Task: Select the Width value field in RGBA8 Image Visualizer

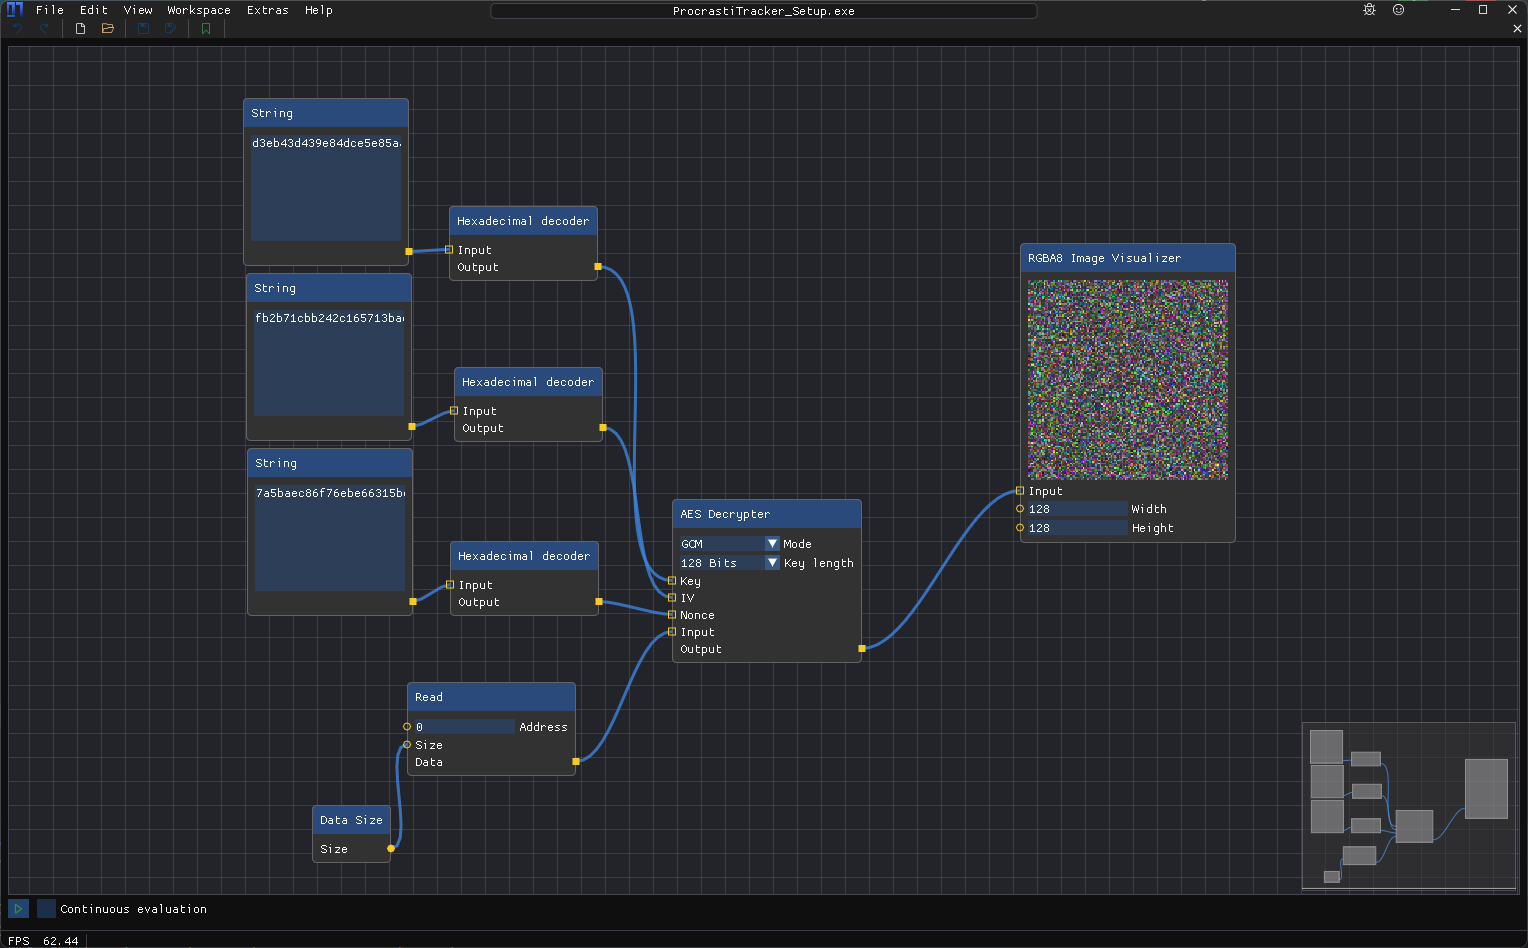Action: point(1075,508)
